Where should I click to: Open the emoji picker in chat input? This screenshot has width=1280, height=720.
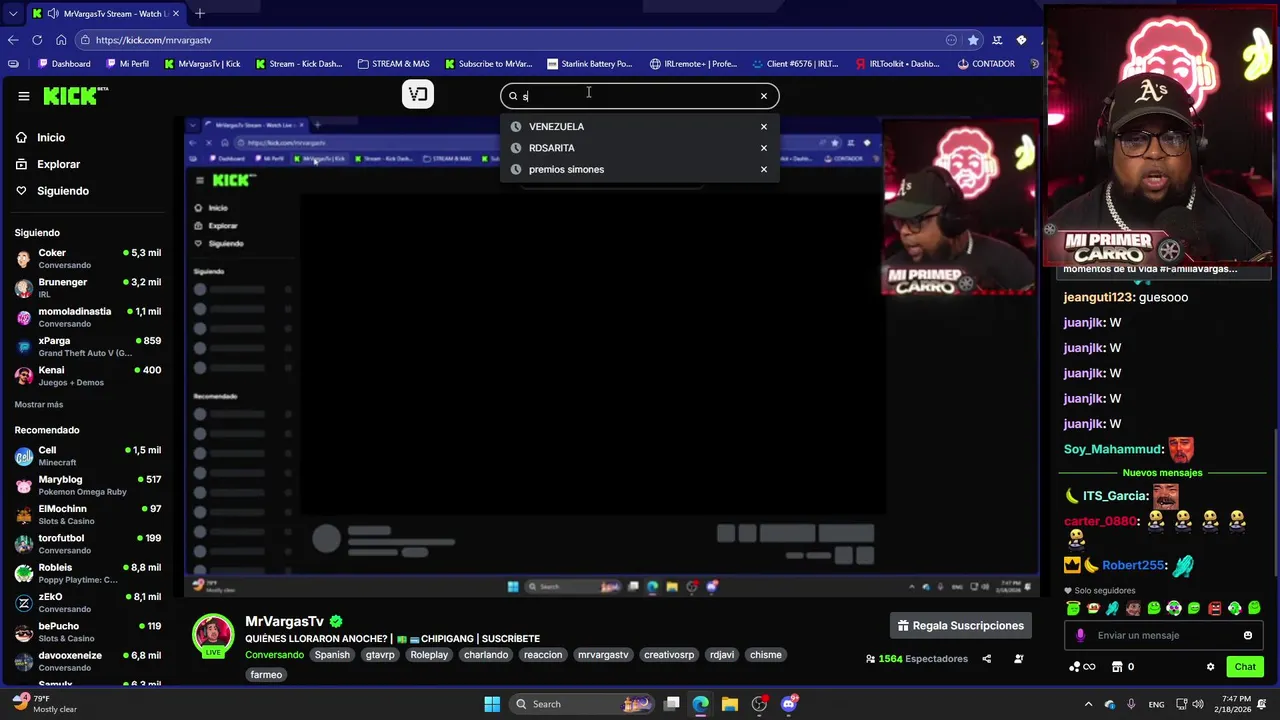(x=1248, y=636)
